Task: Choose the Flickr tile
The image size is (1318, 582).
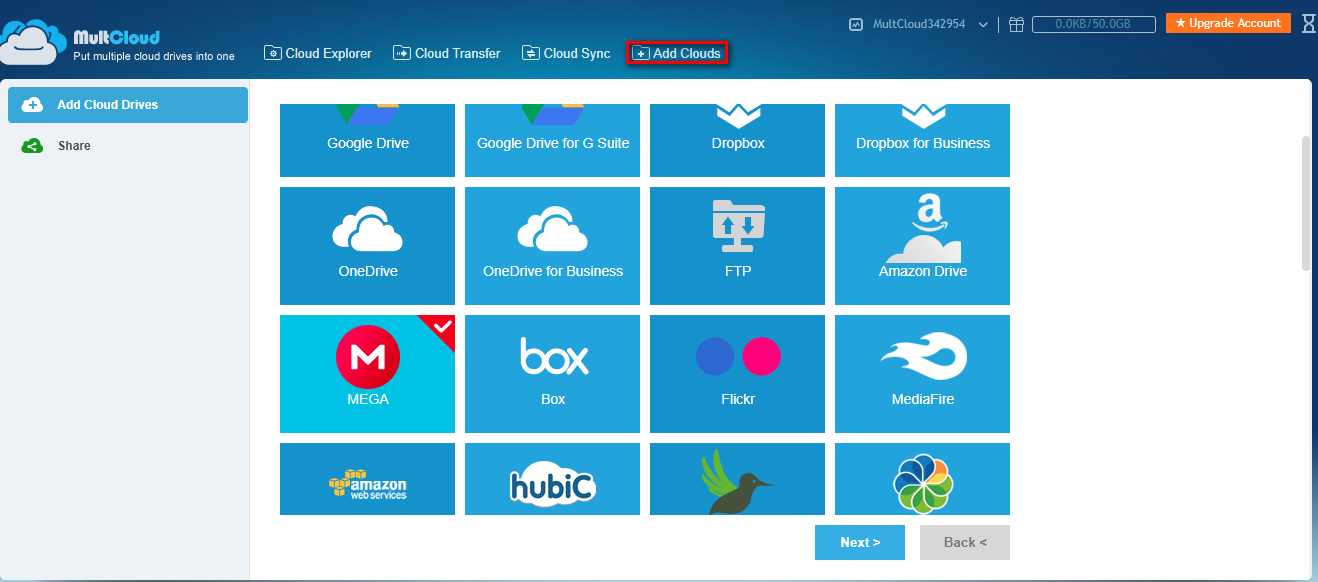Action: [737, 374]
